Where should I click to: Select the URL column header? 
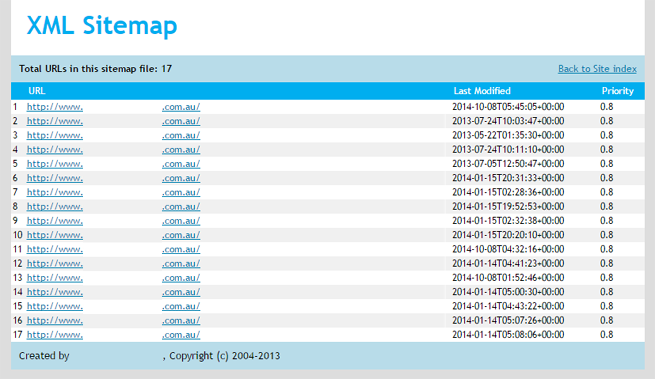coord(37,91)
